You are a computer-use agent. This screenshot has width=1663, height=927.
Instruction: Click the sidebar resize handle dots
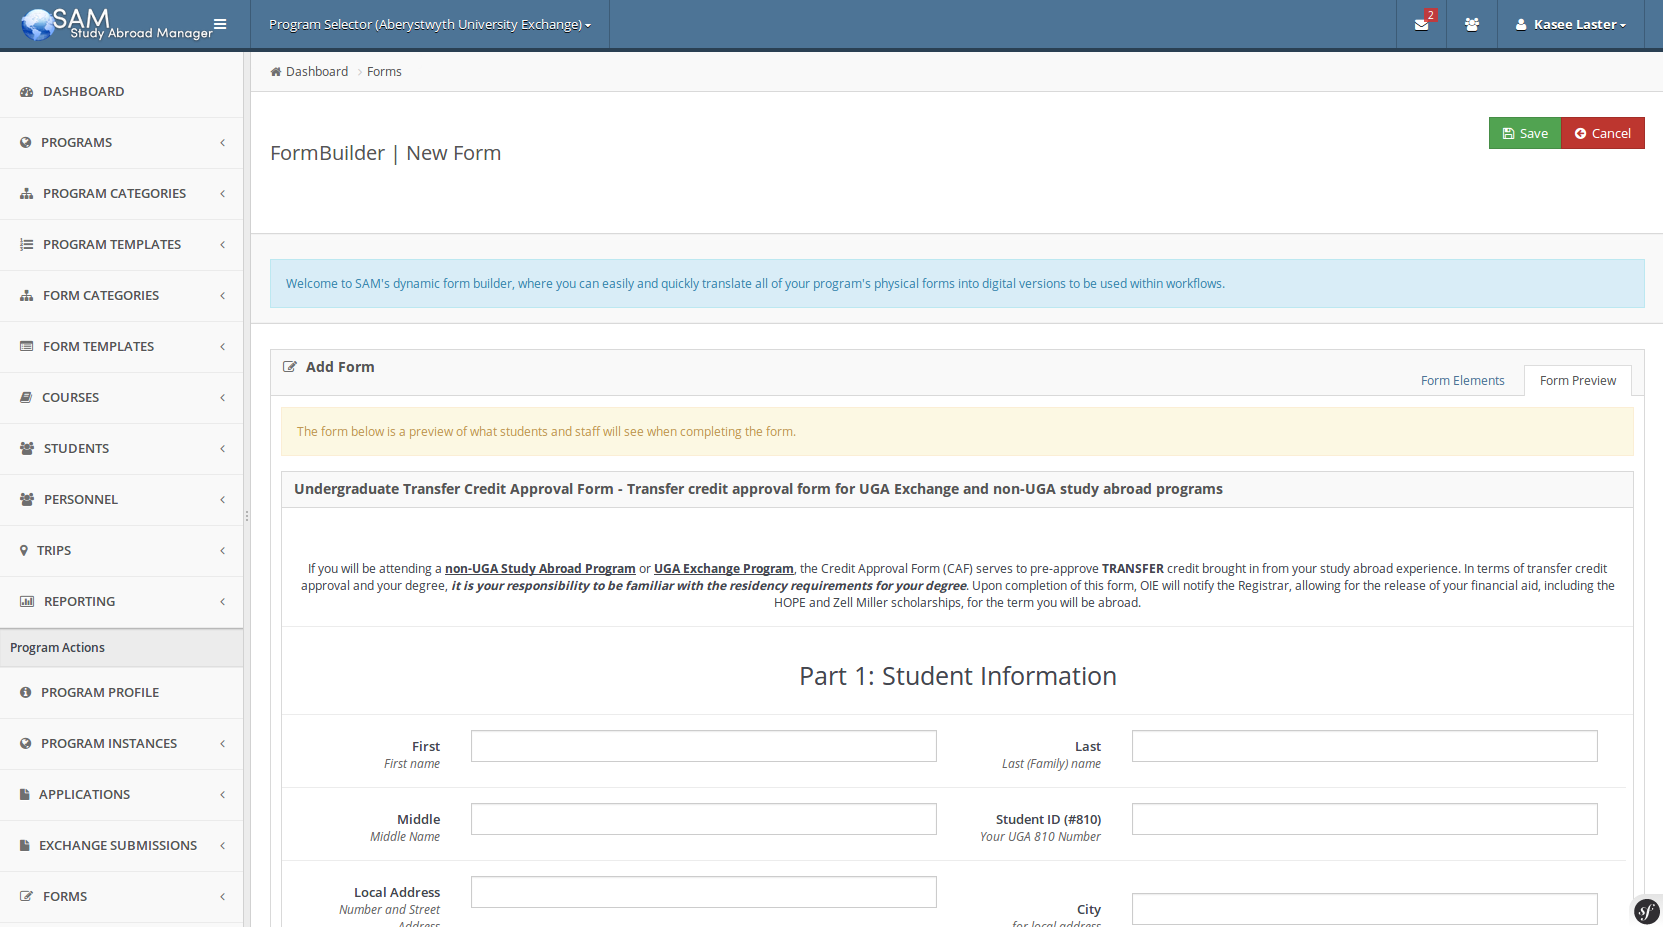[247, 517]
